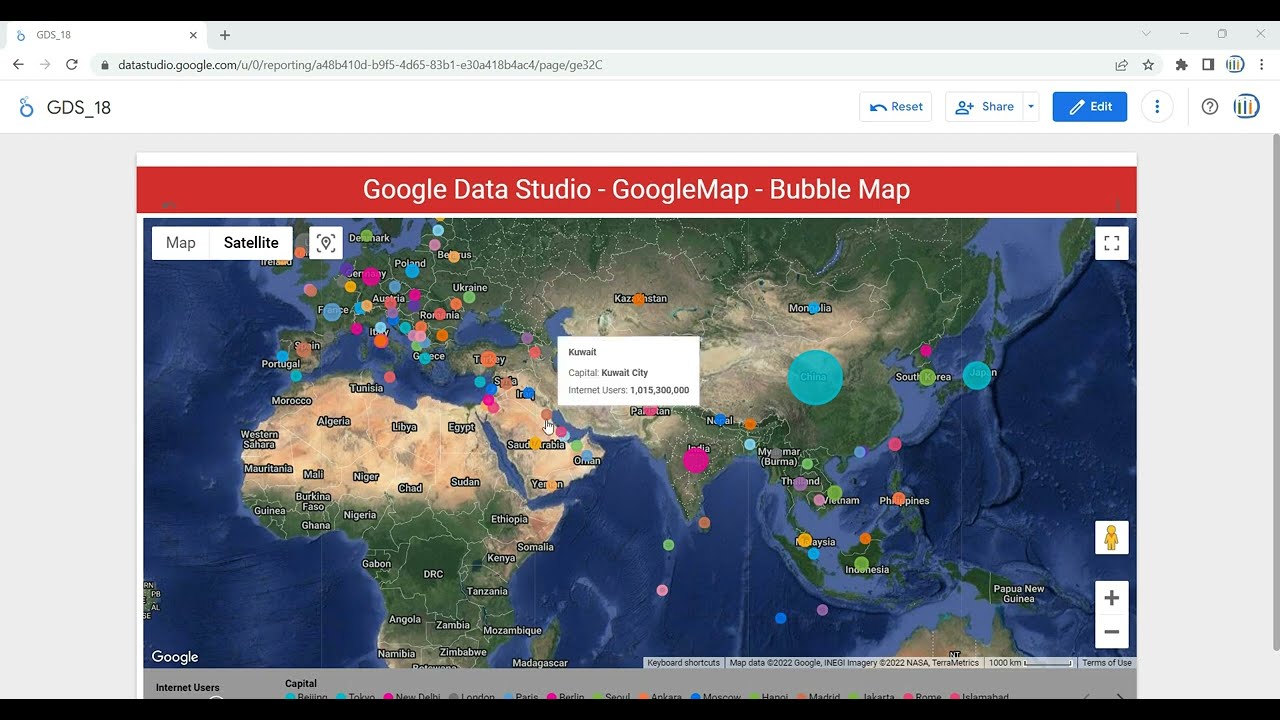
Task: Reload the current browser page
Action: pyautogui.click(x=72, y=64)
